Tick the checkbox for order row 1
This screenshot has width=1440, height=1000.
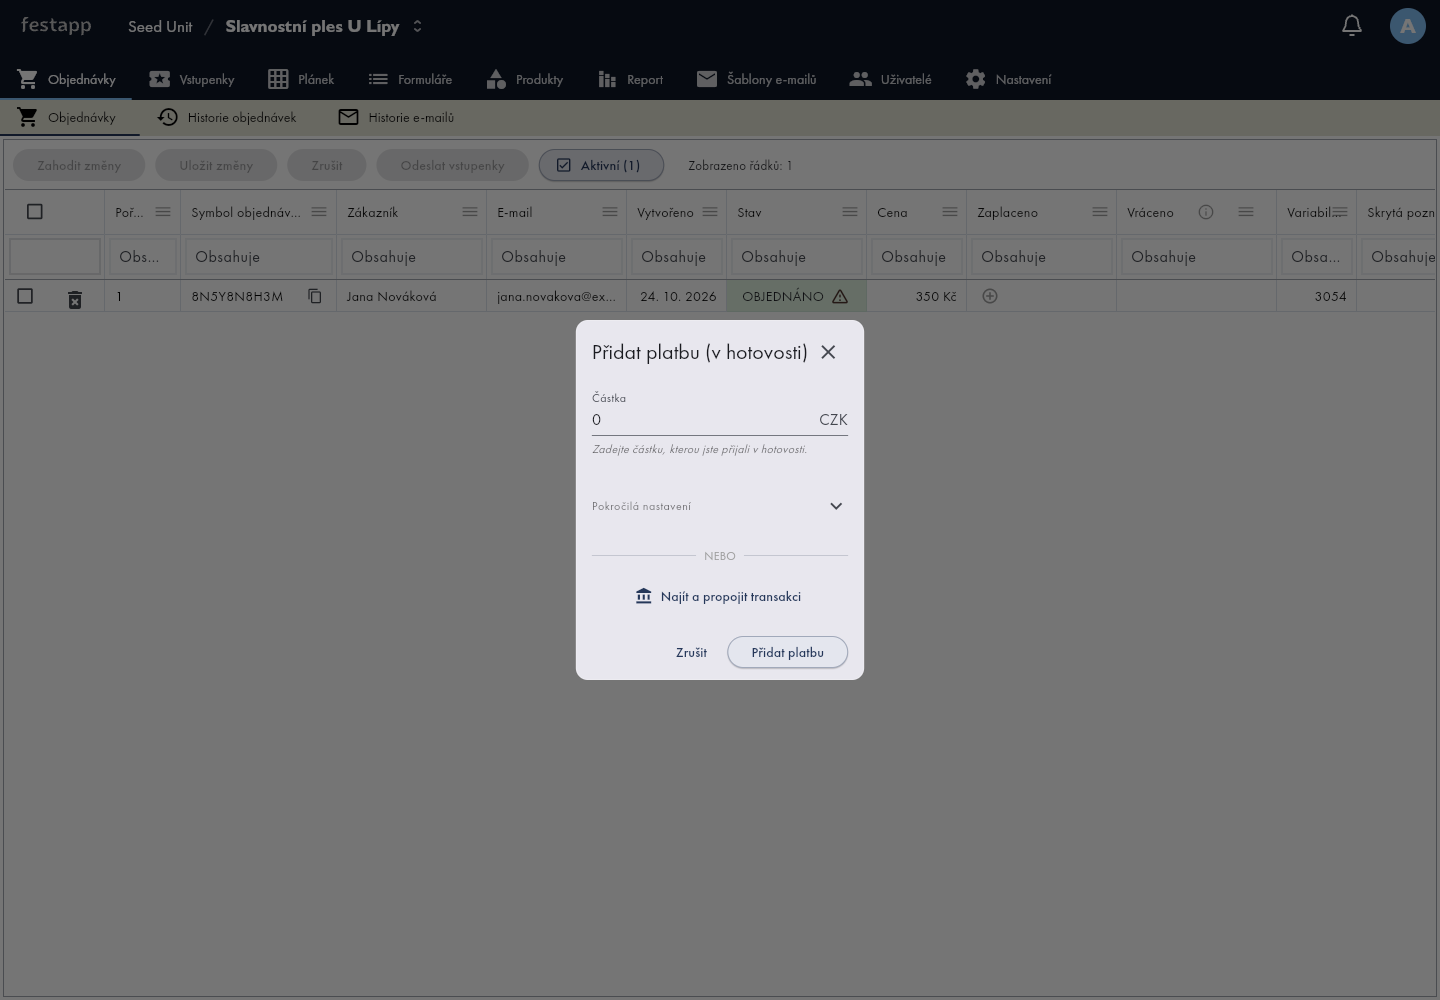(25, 296)
